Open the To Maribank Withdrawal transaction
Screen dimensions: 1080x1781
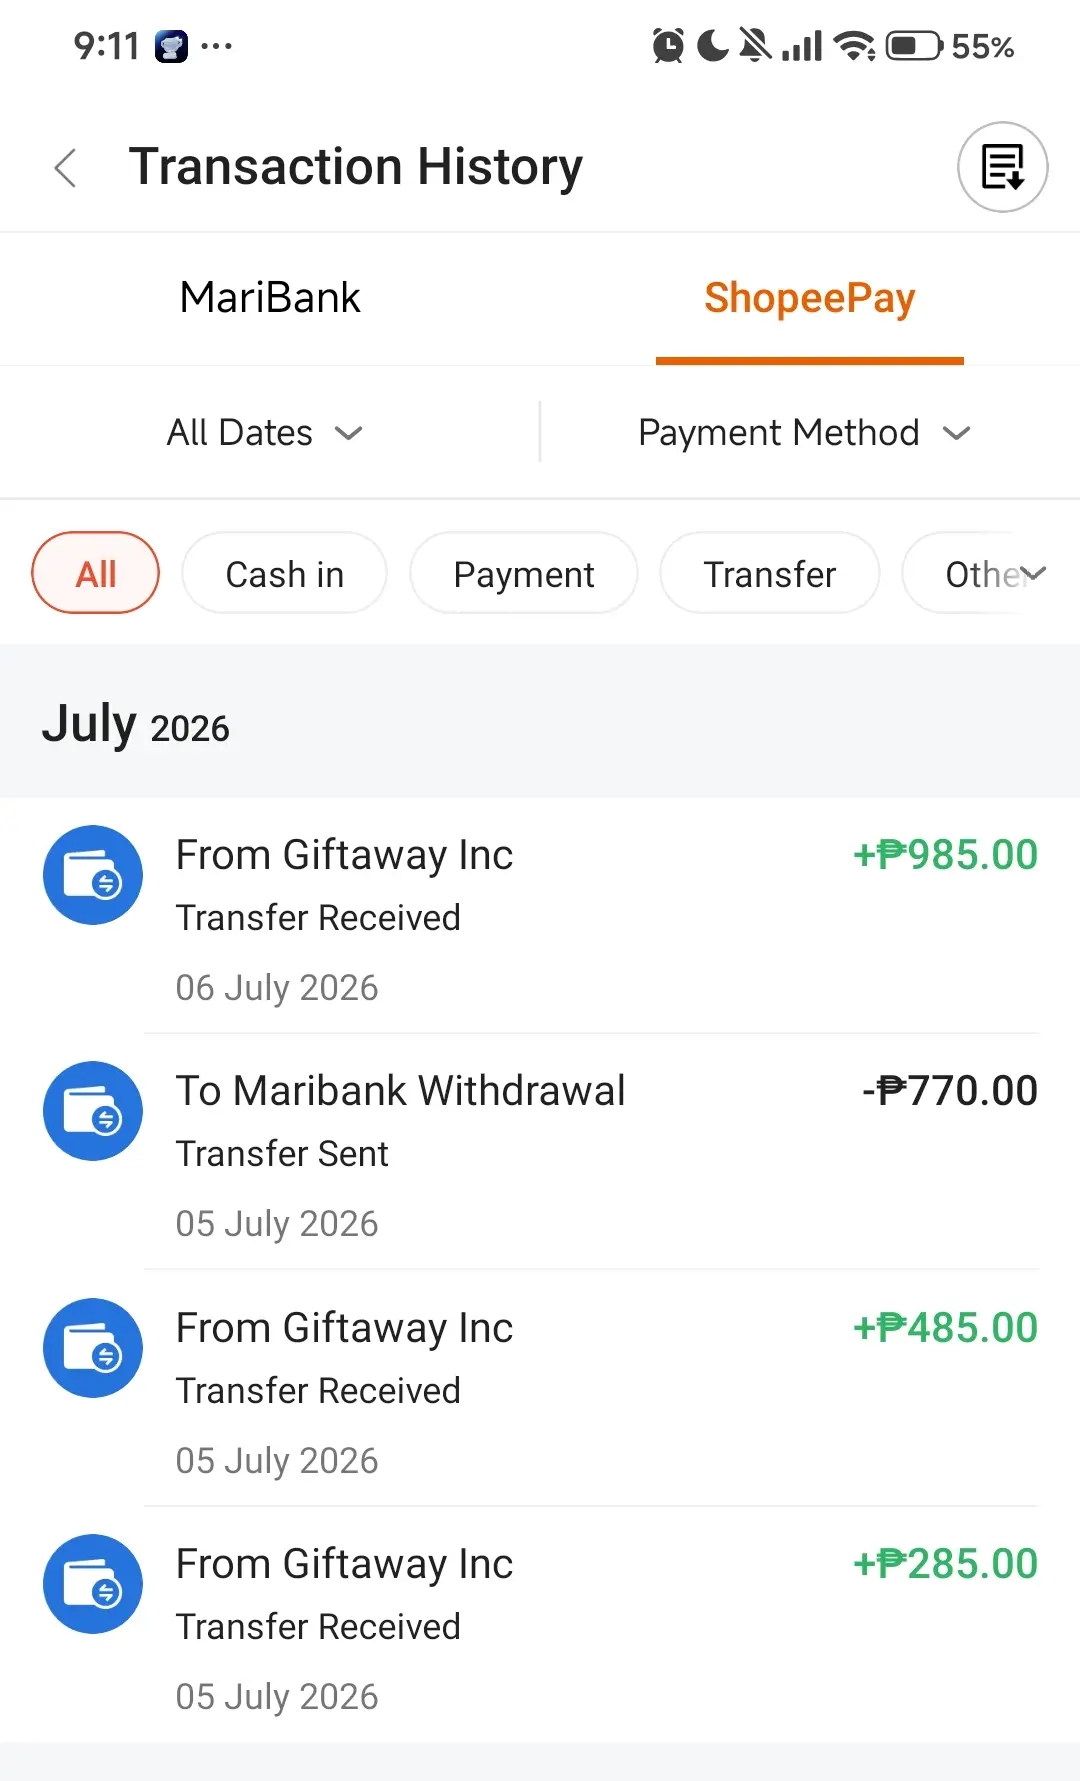click(x=540, y=1152)
